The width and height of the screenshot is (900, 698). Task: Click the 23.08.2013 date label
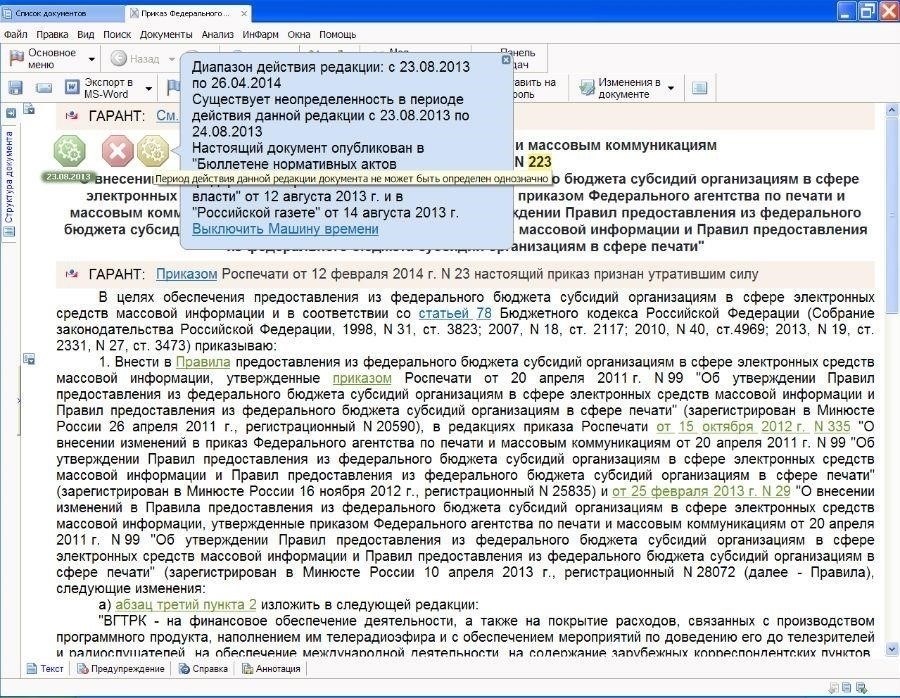coord(68,177)
